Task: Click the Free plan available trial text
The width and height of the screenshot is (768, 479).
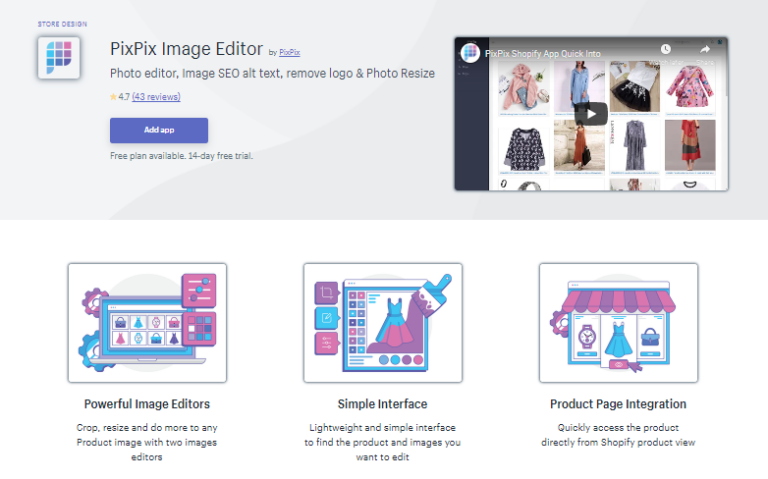Action: tap(181, 156)
